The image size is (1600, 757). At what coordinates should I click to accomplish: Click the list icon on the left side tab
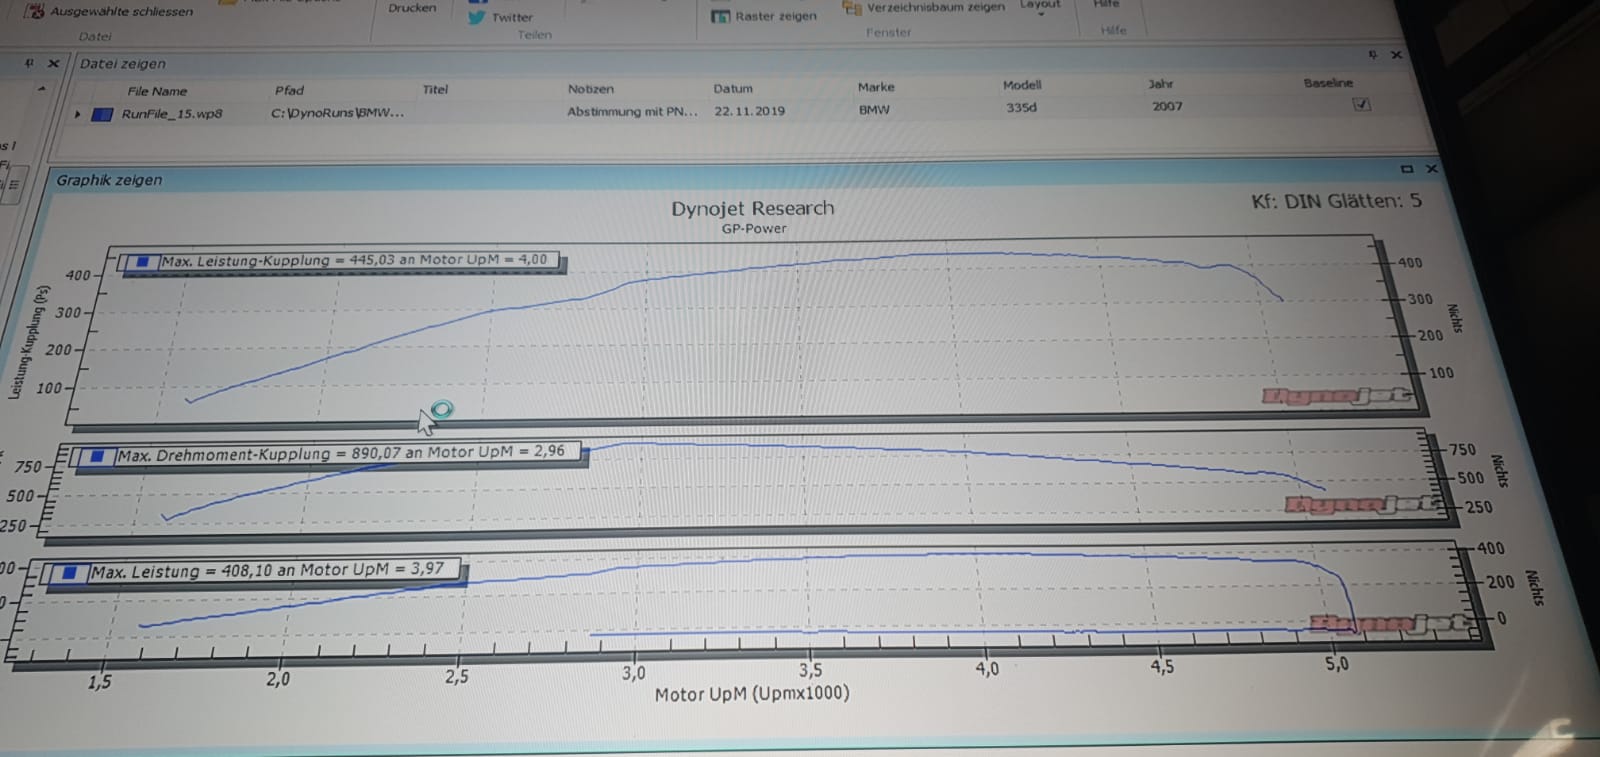(13, 184)
